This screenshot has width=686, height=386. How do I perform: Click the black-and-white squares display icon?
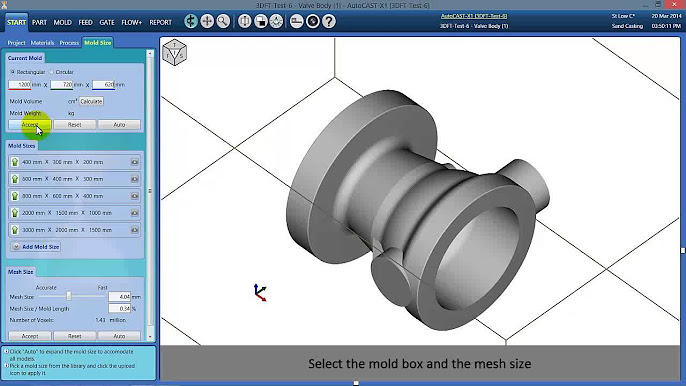tap(261, 21)
